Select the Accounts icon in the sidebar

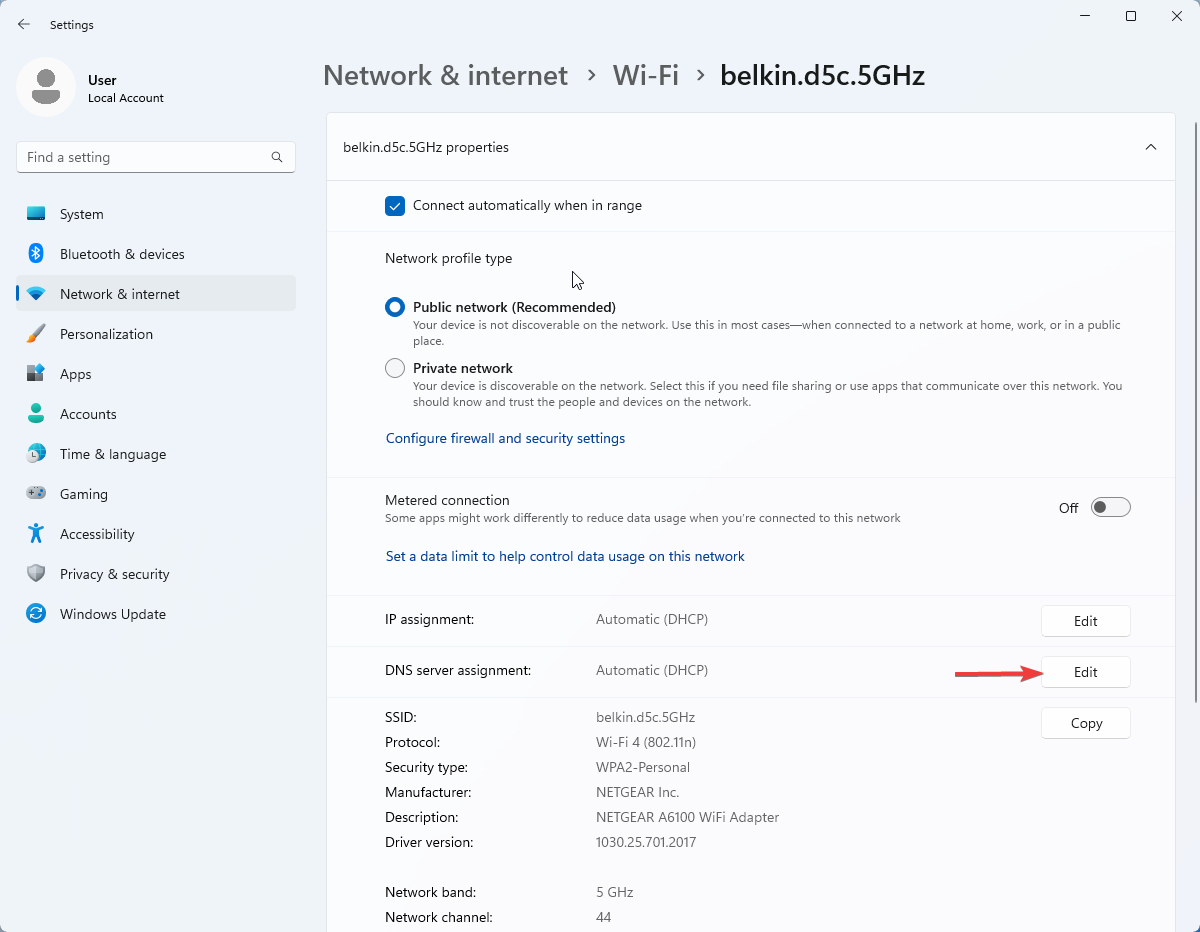click(x=36, y=413)
